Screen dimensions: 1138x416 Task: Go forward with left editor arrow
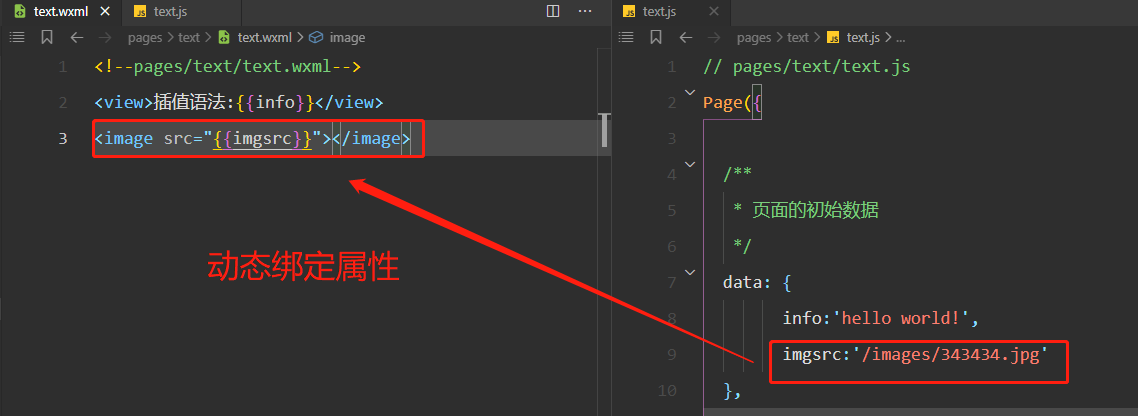click(x=106, y=37)
